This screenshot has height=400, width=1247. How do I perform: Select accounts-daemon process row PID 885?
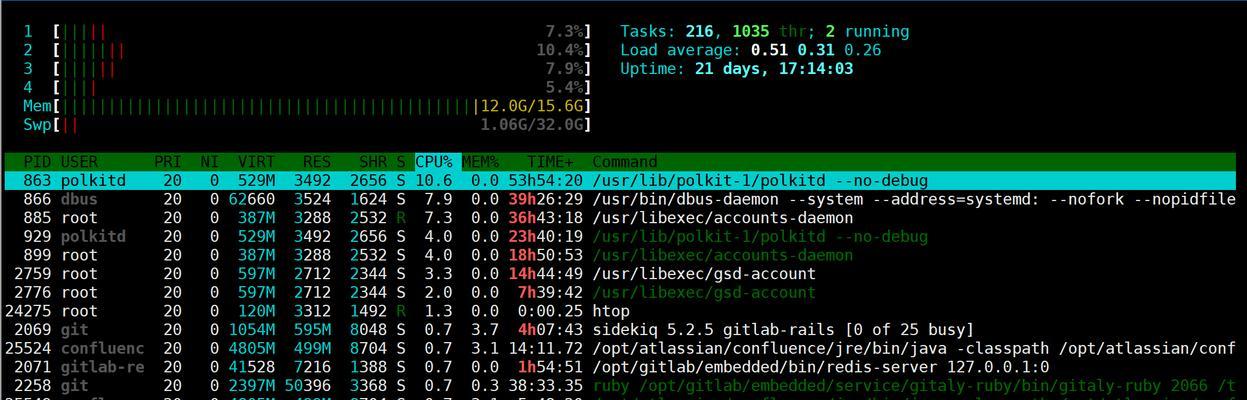(620, 218)
